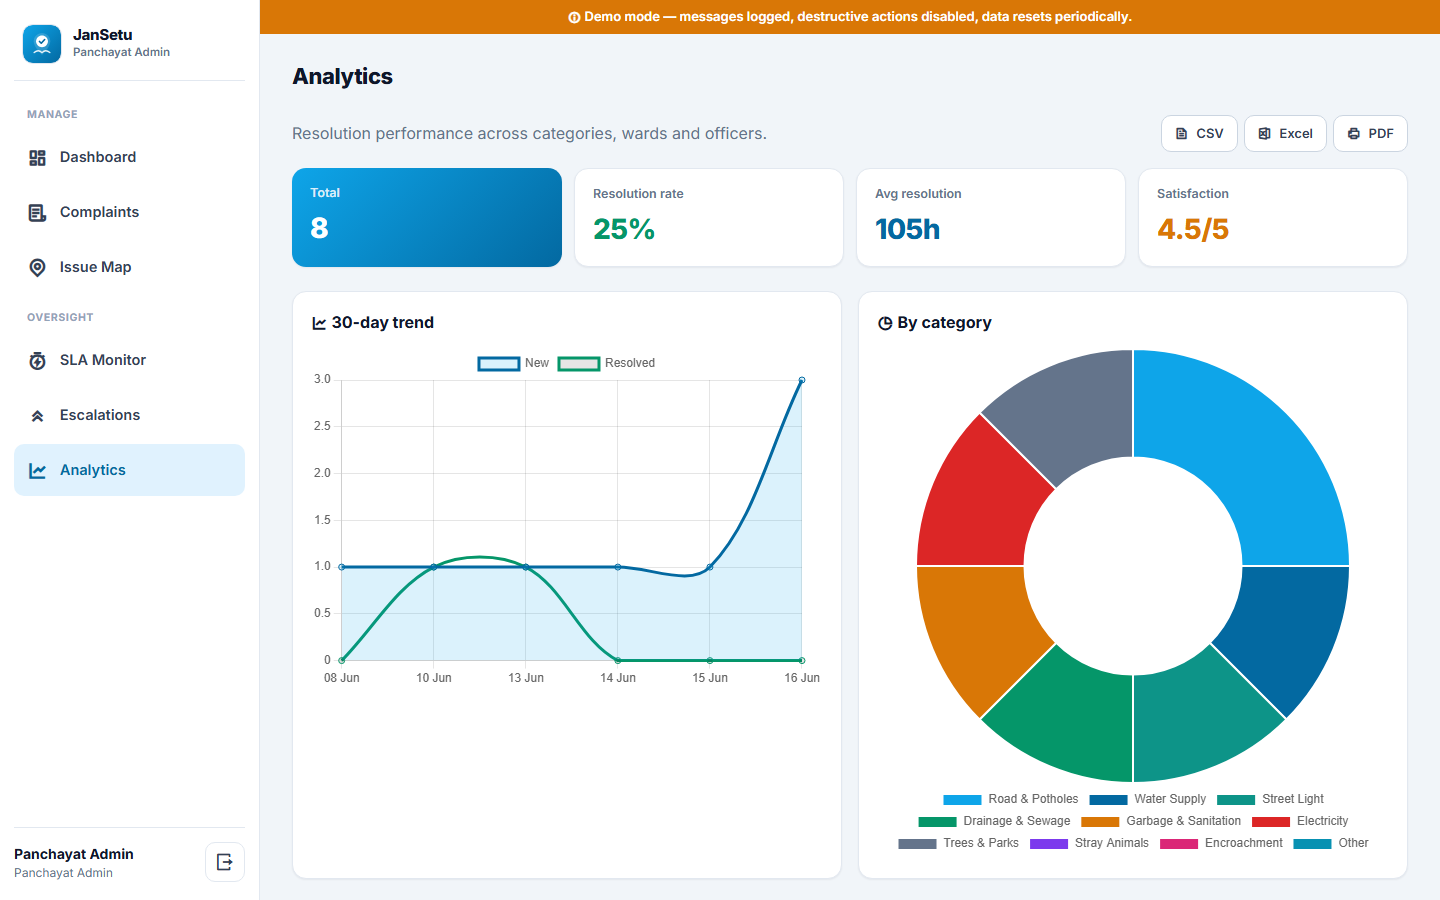Click the Issue Map pin icon

pyautogui.click(x=38, y=268)
